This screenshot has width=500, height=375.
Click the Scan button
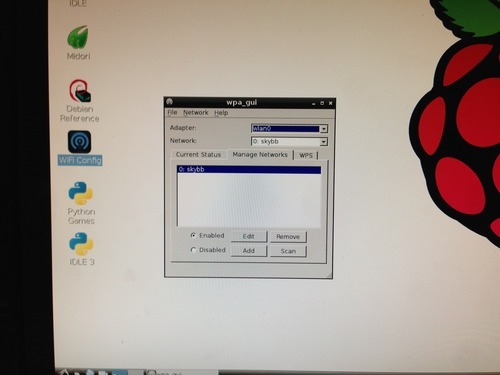(288, 251)
